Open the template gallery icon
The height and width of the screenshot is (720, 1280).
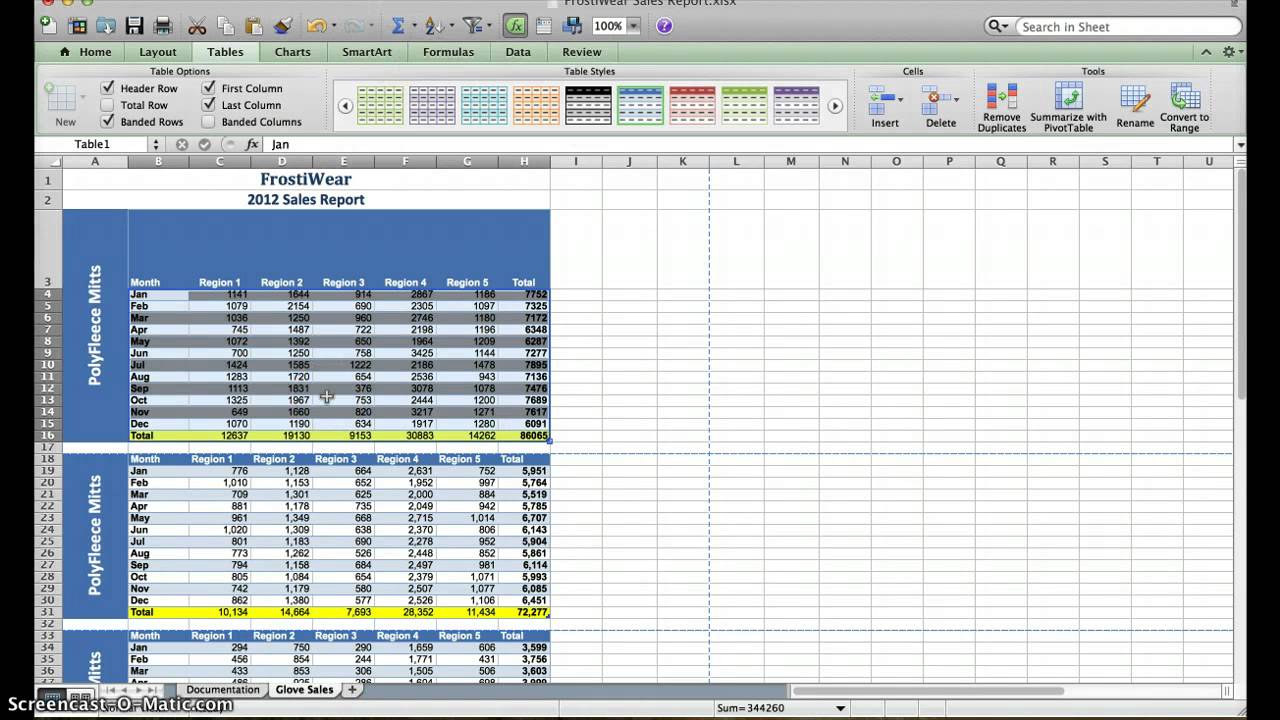coord(77,26)
